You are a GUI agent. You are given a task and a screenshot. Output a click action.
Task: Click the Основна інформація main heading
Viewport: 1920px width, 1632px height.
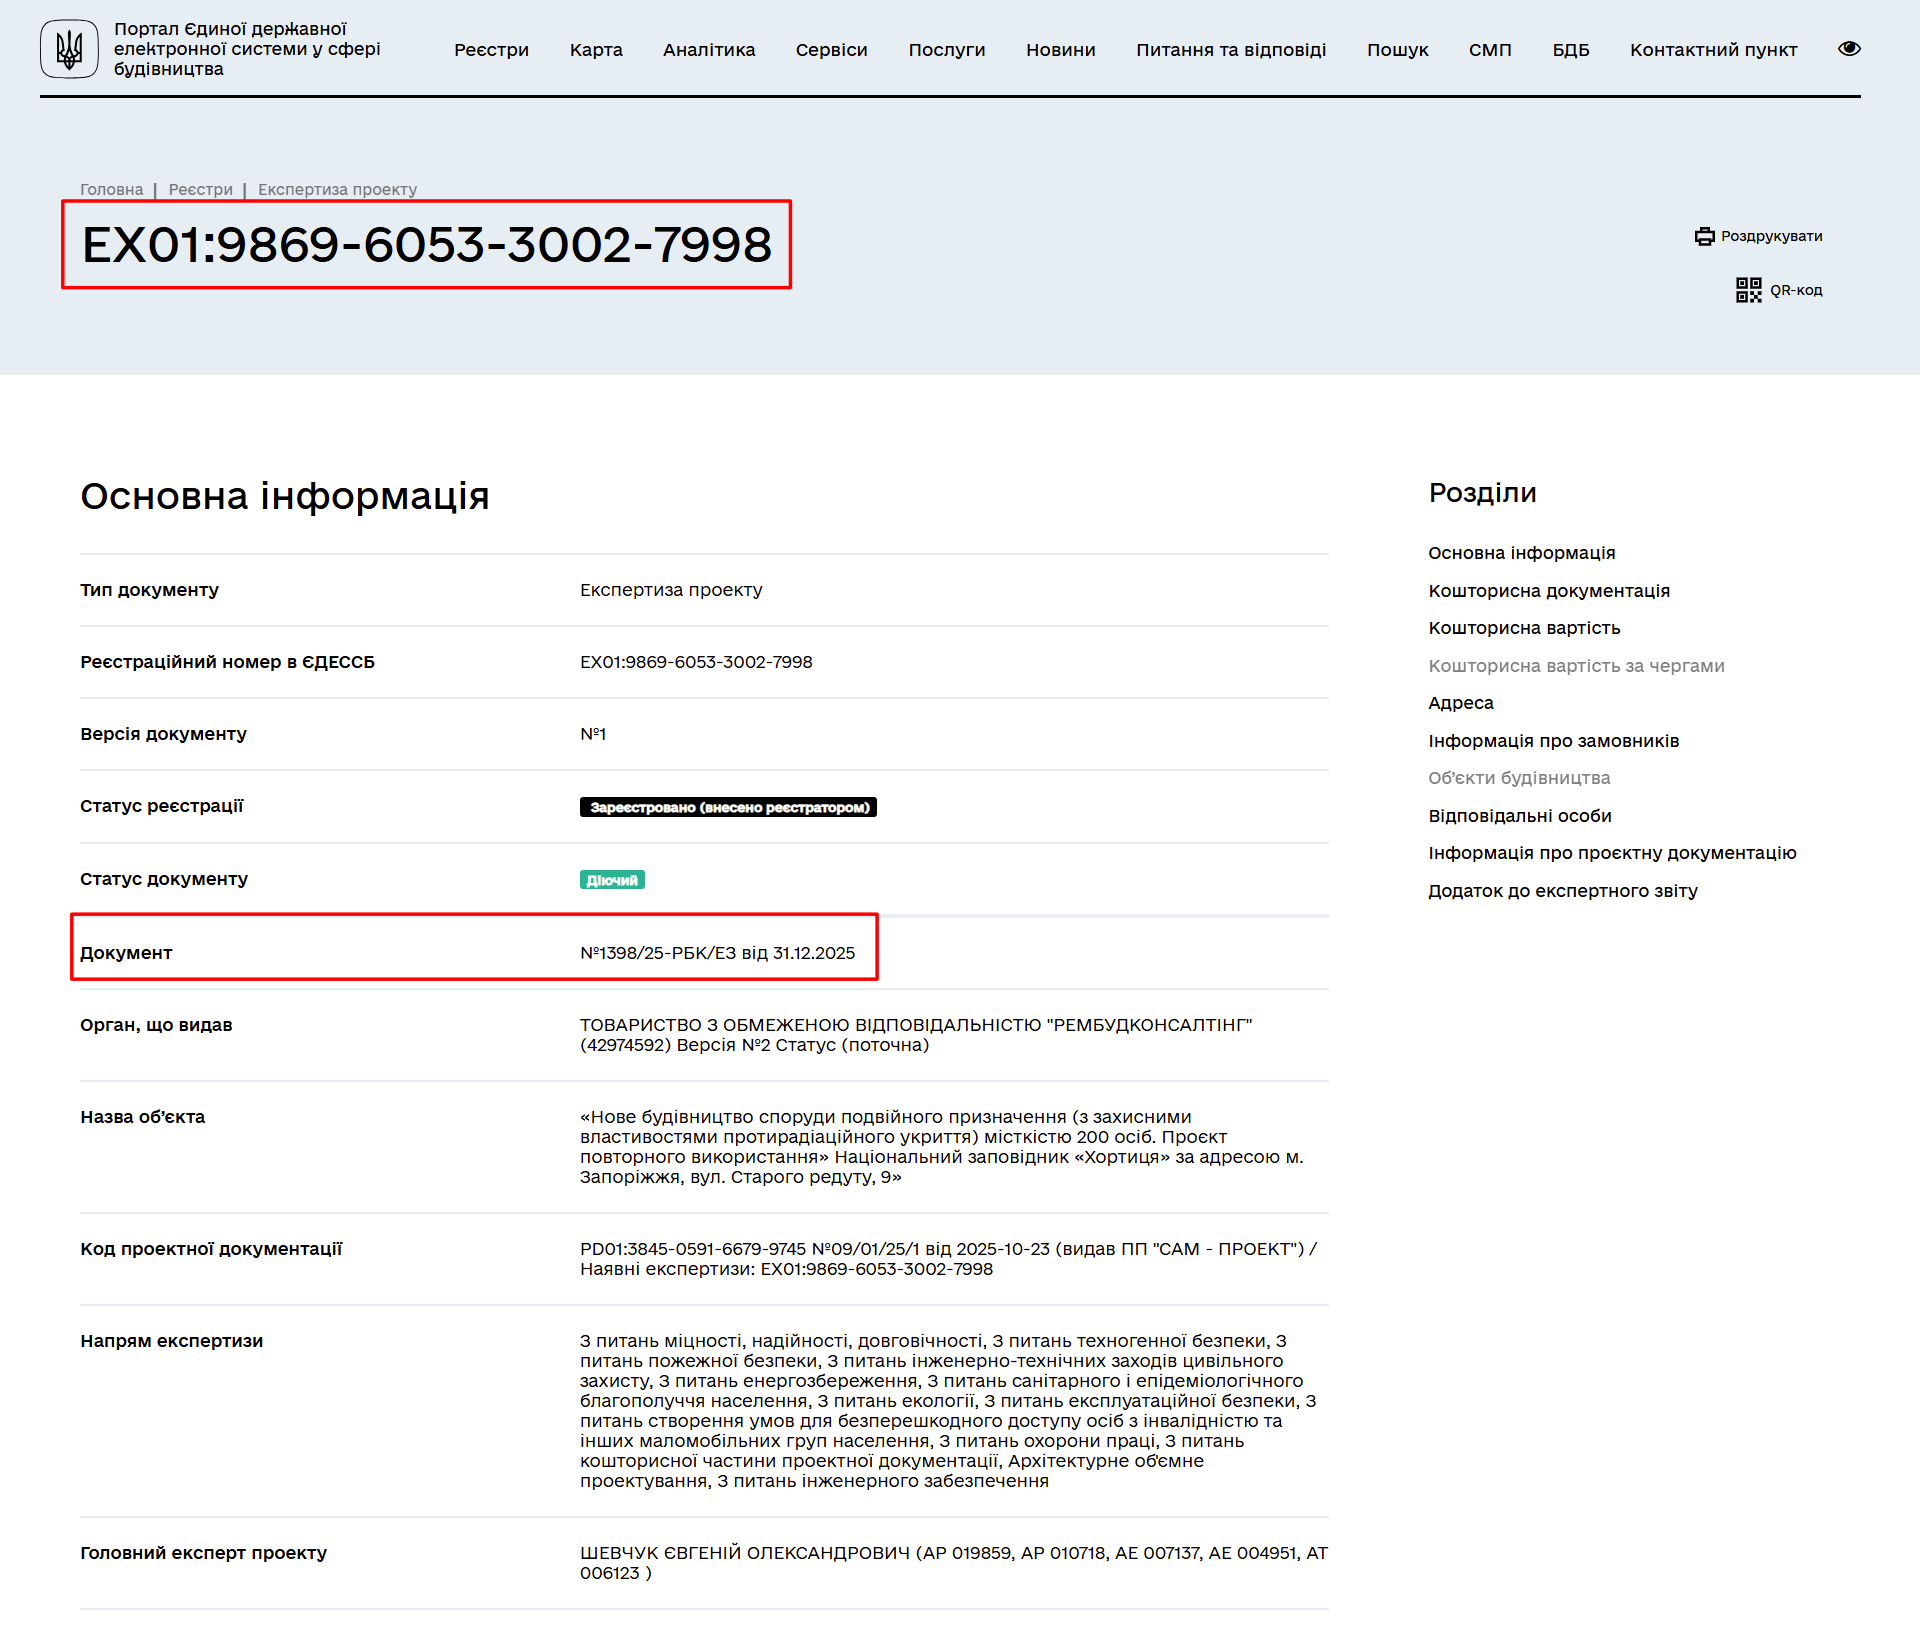click(x=285, y=496)
